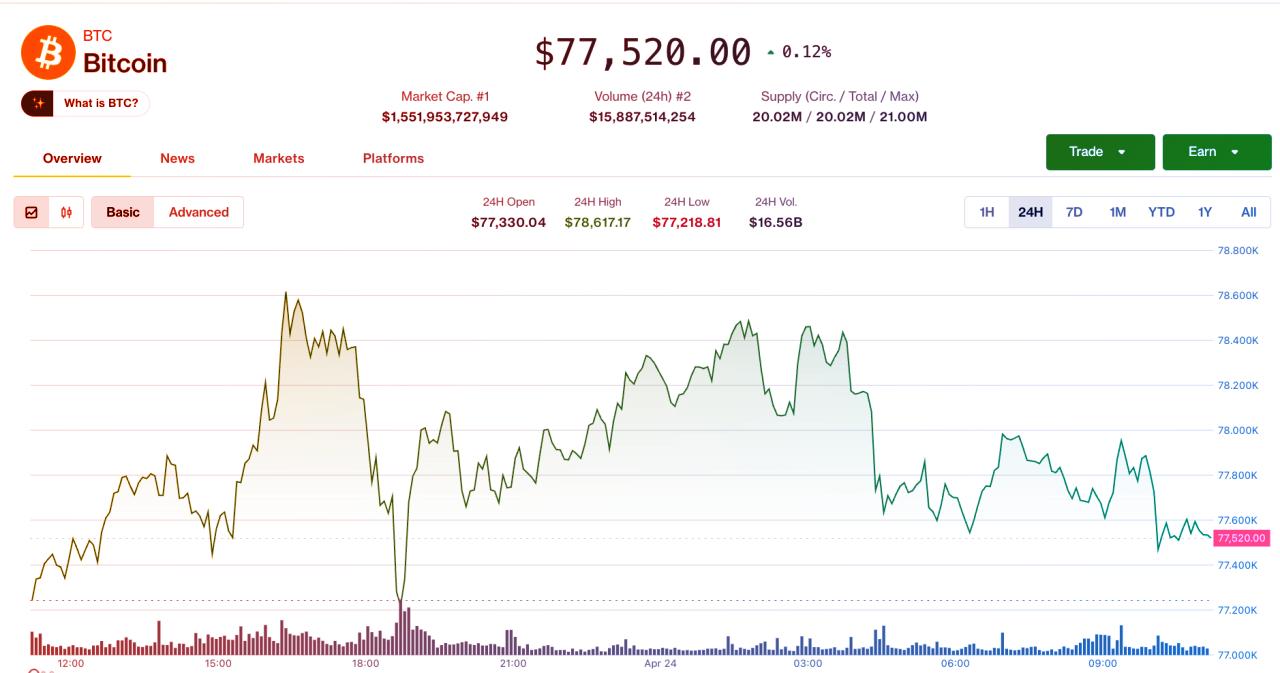The width and height of the screenshot is (1280, 673).
Task: Click the 24H Low price value
Action: [x=686, y=222]
